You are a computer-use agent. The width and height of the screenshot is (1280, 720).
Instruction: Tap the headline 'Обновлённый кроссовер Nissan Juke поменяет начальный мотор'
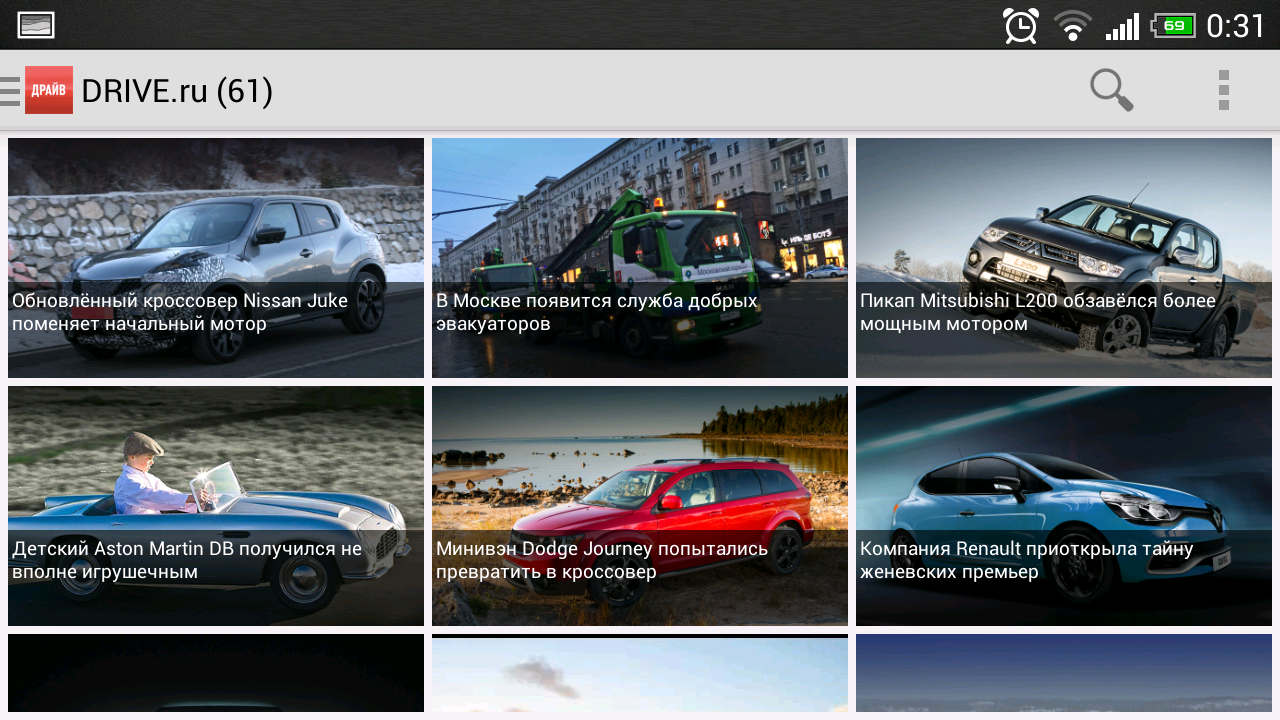(x=180, y=312)
